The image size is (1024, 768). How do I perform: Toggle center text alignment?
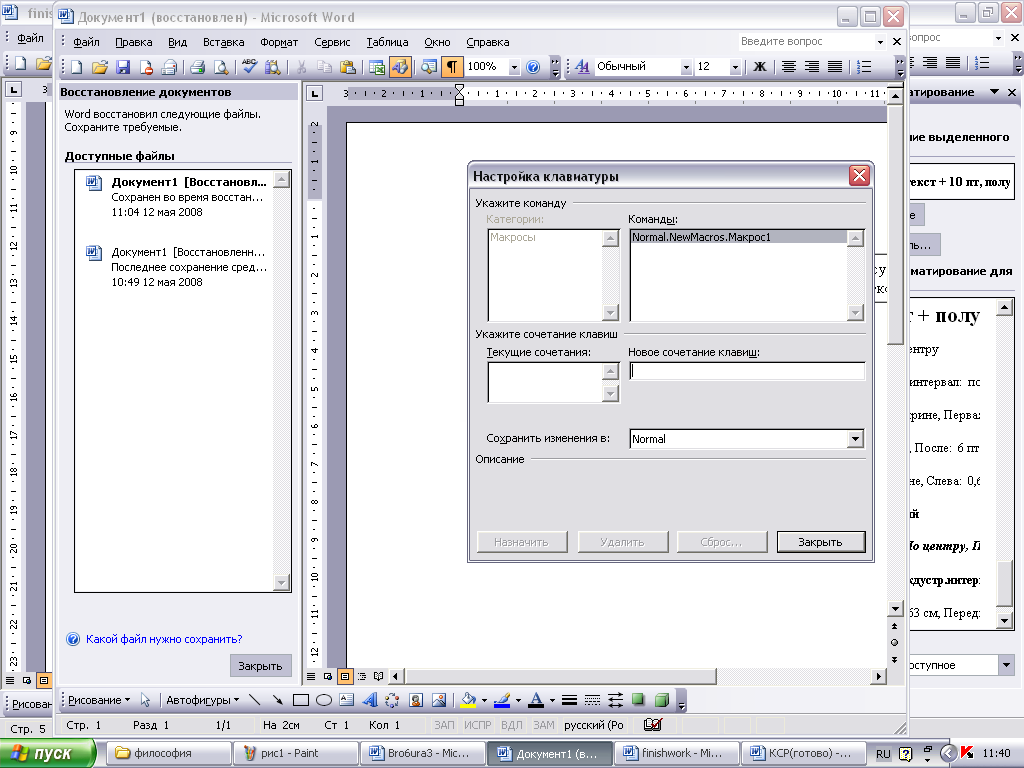(789, 67)
